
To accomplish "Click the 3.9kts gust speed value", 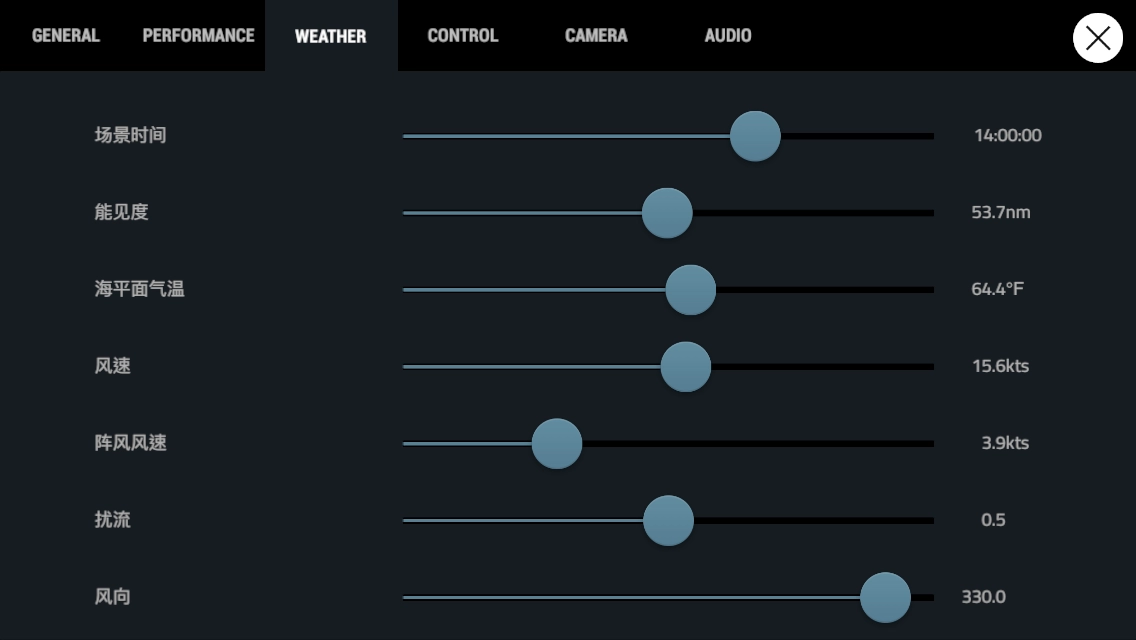I will pyautogui.click(x=1005, y=444).
